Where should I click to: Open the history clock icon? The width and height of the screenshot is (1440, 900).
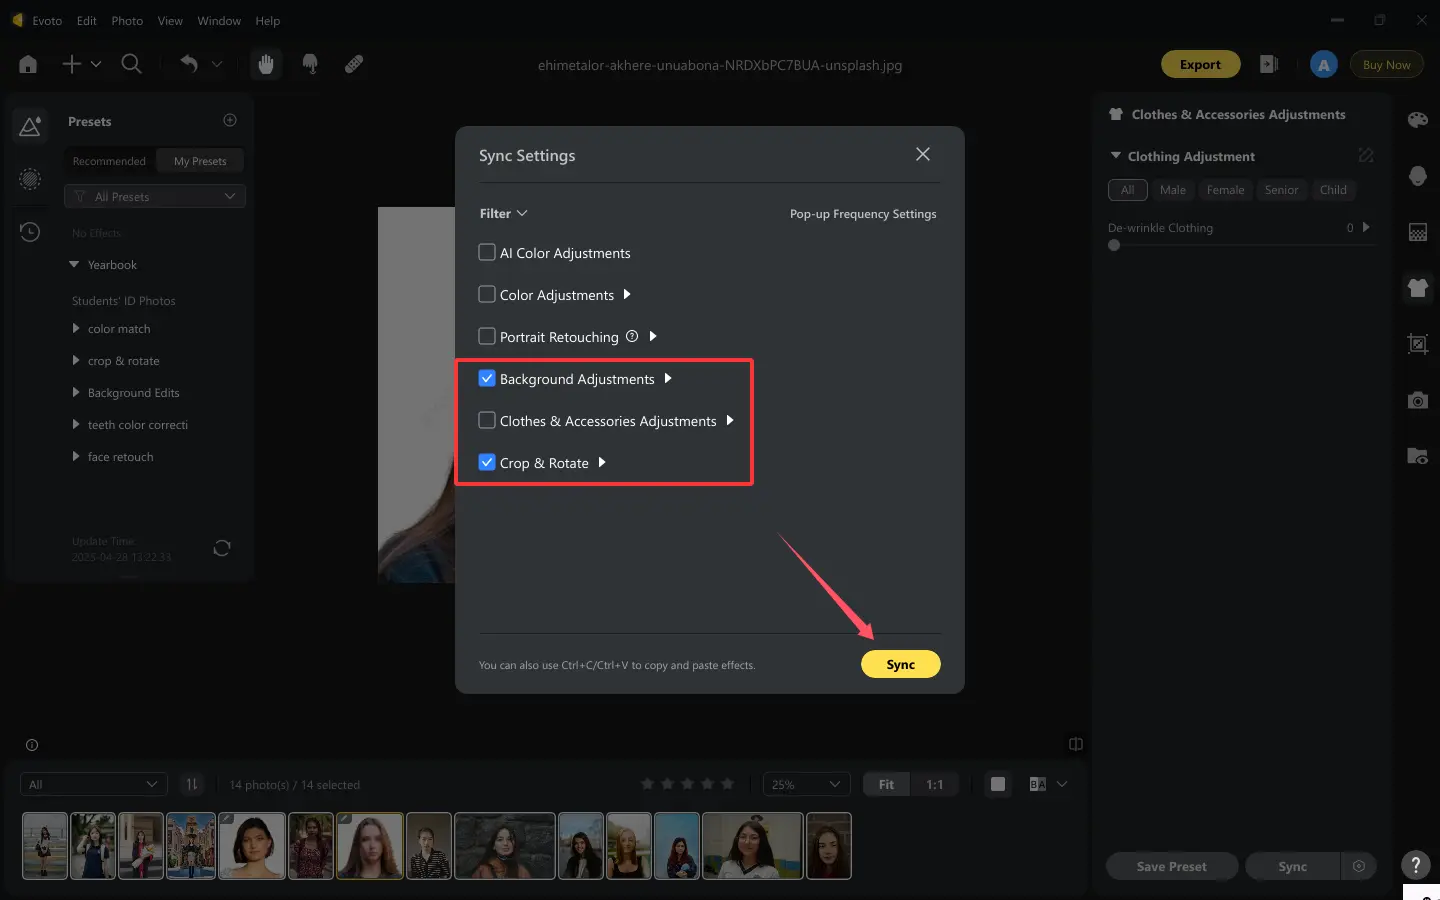pyautogui.click(x=30, y=232)
